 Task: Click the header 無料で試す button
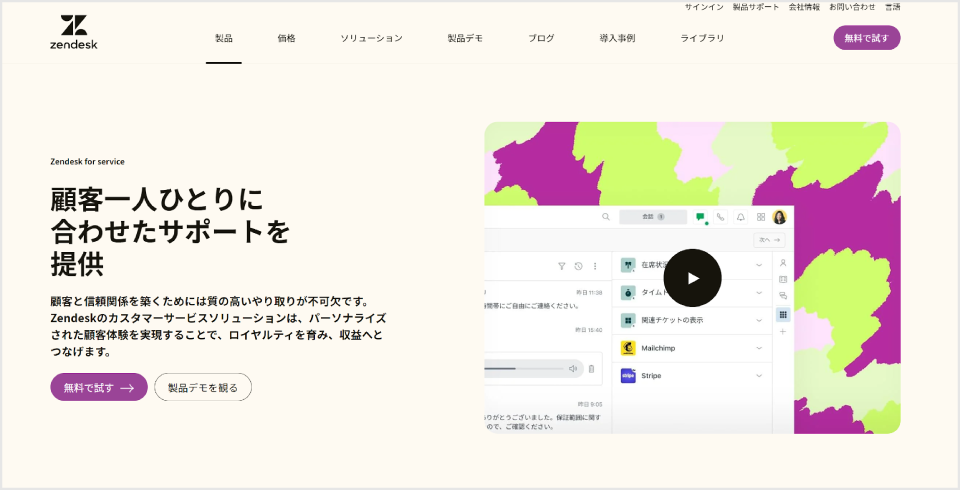866,38
